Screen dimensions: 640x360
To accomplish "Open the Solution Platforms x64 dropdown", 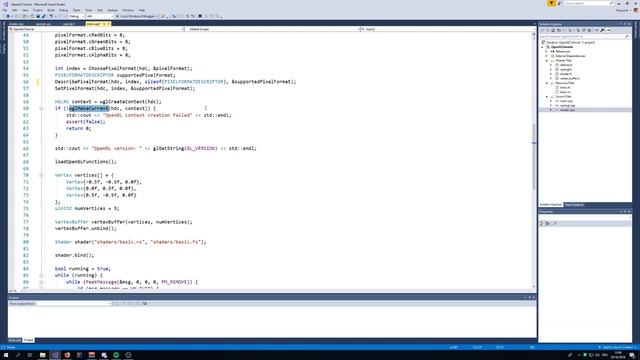I will [x=100, y=16].
